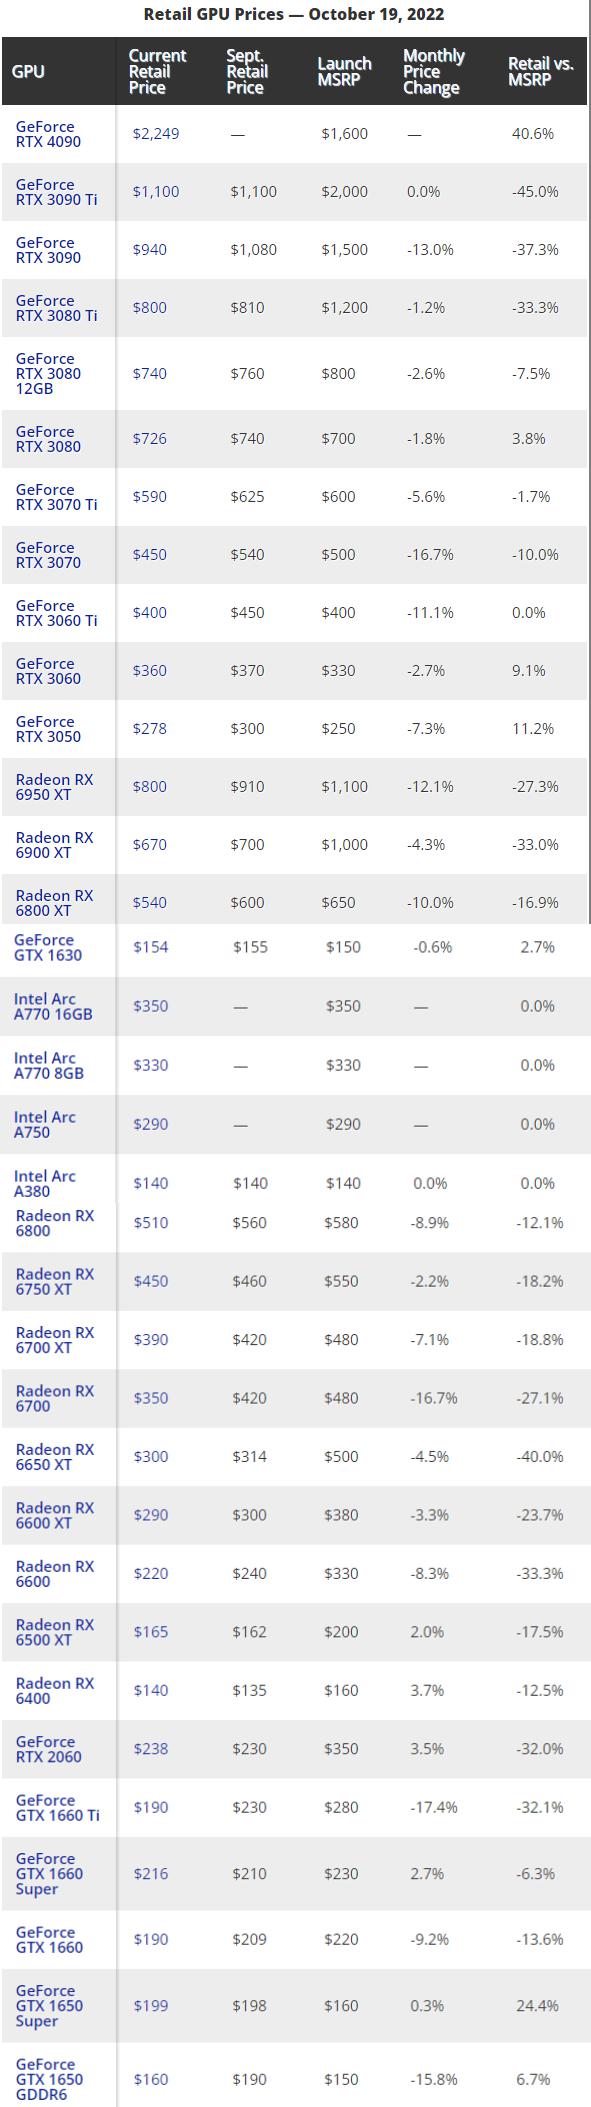Open the Radeon RX 6650 XT link

[x=54, y=1457]
